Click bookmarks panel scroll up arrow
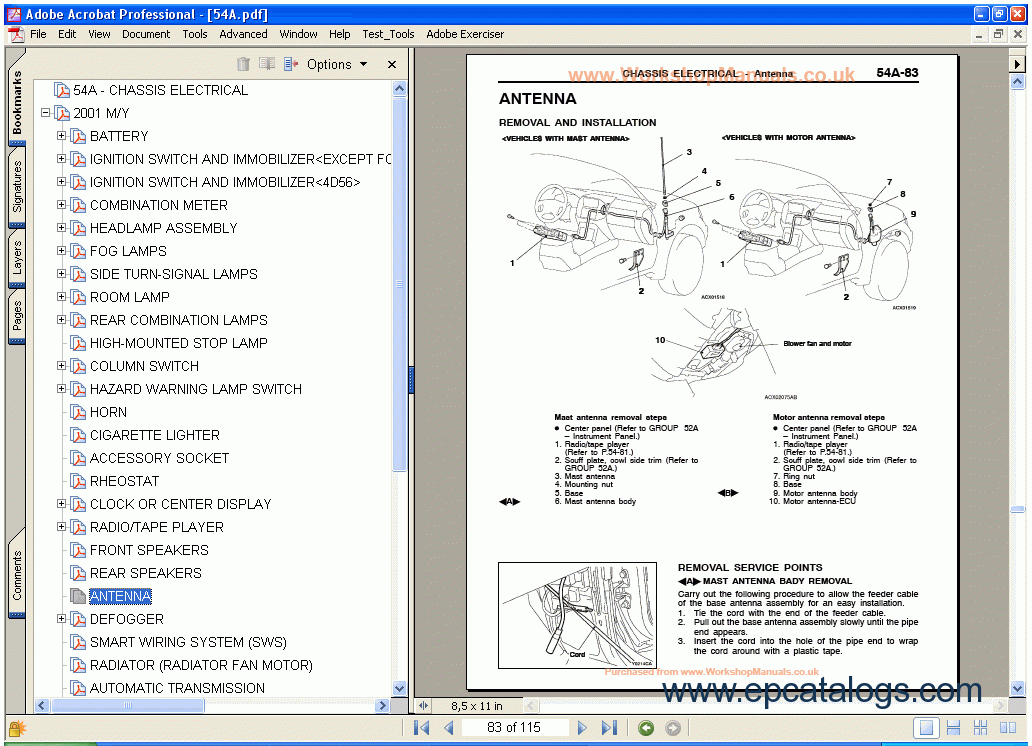1032x746 pixels. [400, 88]
